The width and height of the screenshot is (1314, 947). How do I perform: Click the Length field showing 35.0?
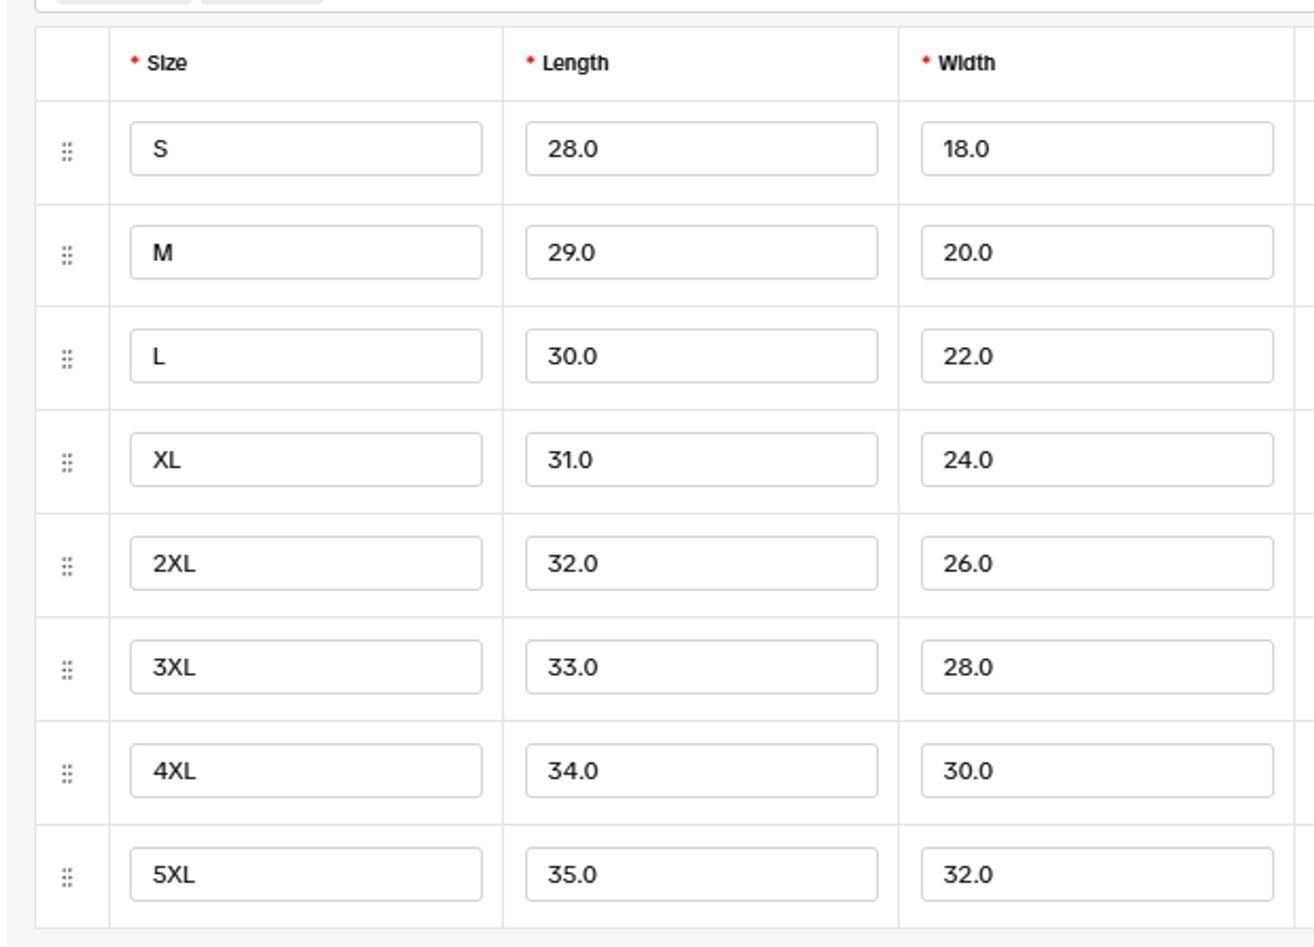point(701,875)
